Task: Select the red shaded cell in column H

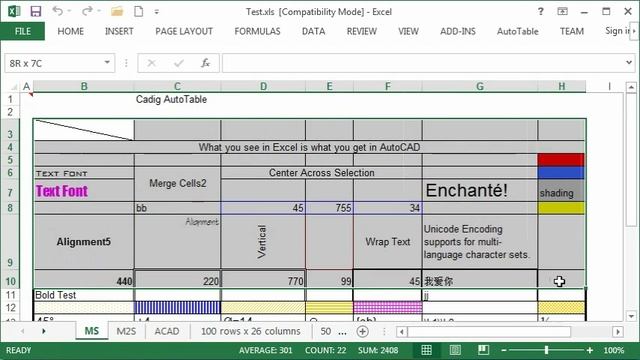Action: [x=561, y=160]
